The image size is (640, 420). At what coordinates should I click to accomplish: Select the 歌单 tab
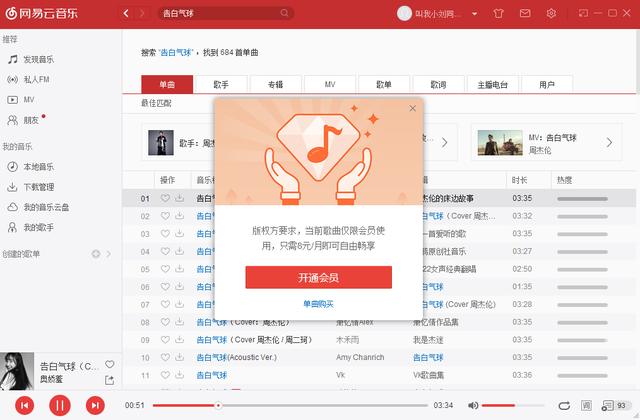tap(384, 84)
